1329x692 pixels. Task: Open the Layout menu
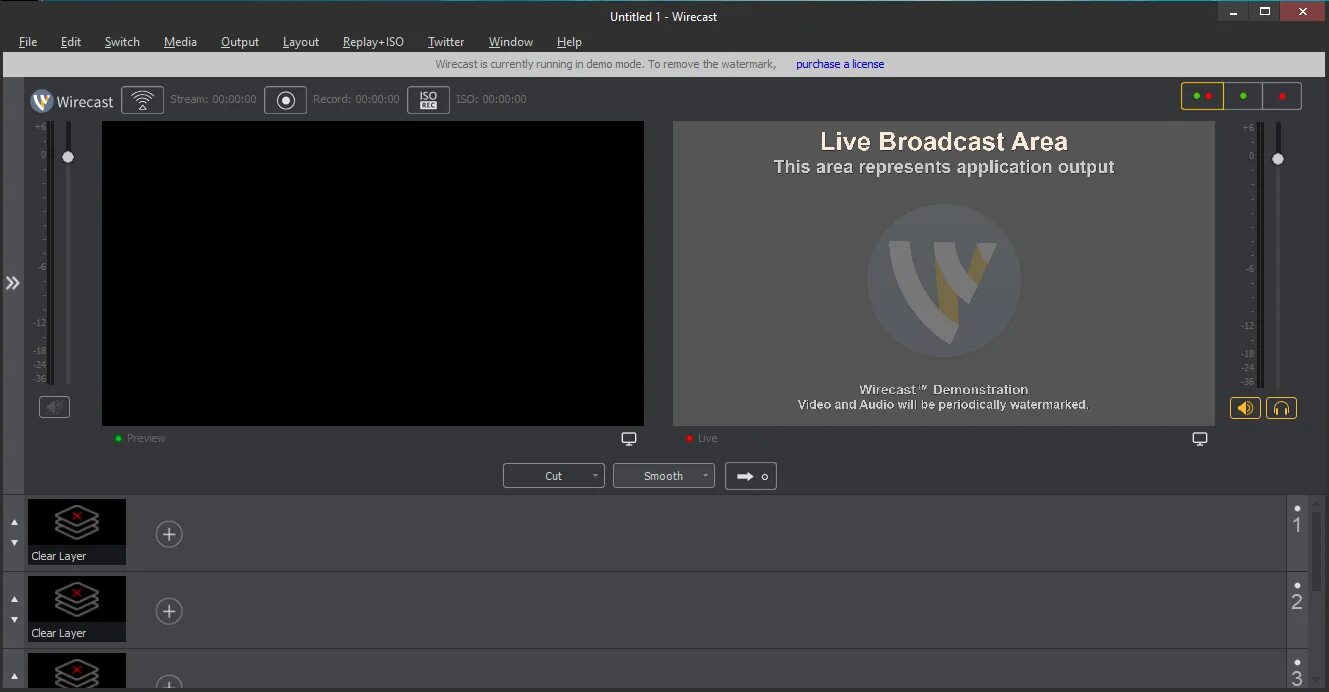point(301,42)
